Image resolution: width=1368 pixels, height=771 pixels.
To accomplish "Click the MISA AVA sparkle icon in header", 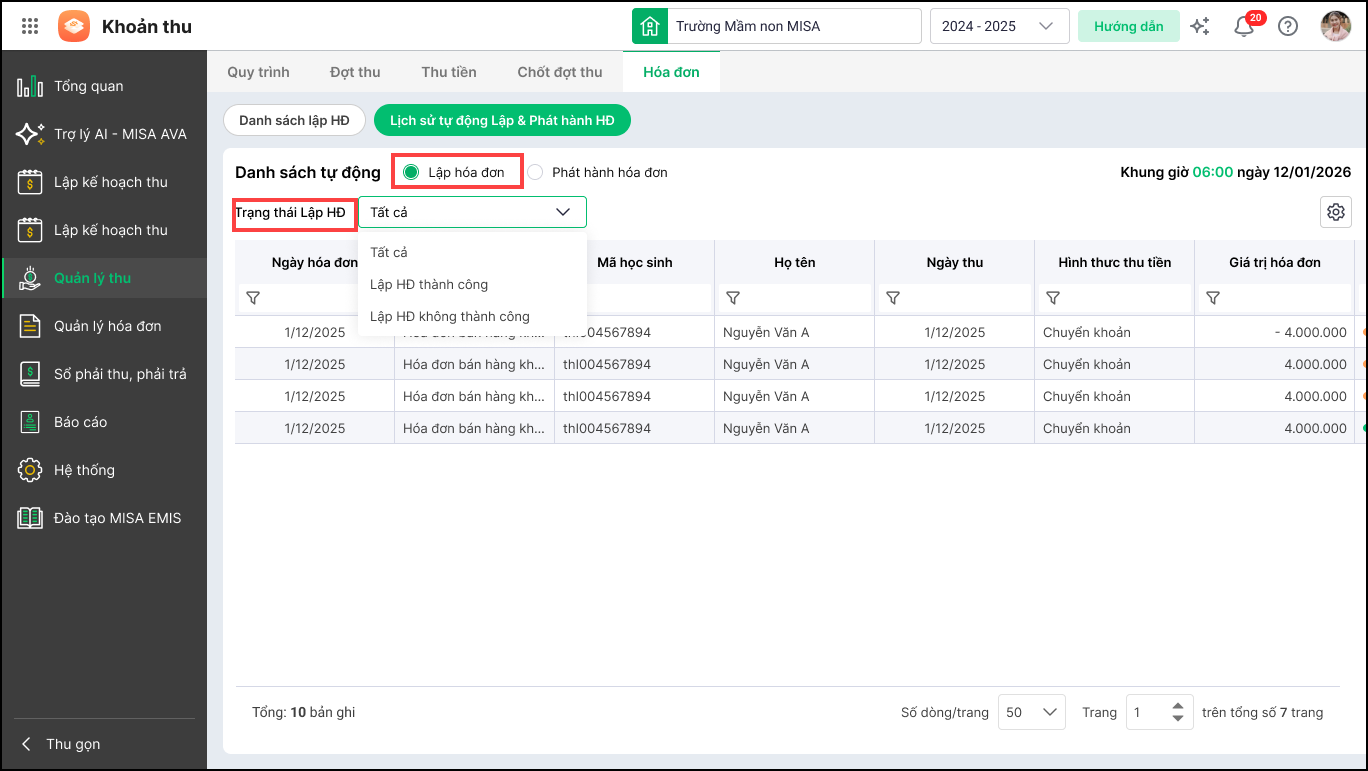I will click(1200, 27).
